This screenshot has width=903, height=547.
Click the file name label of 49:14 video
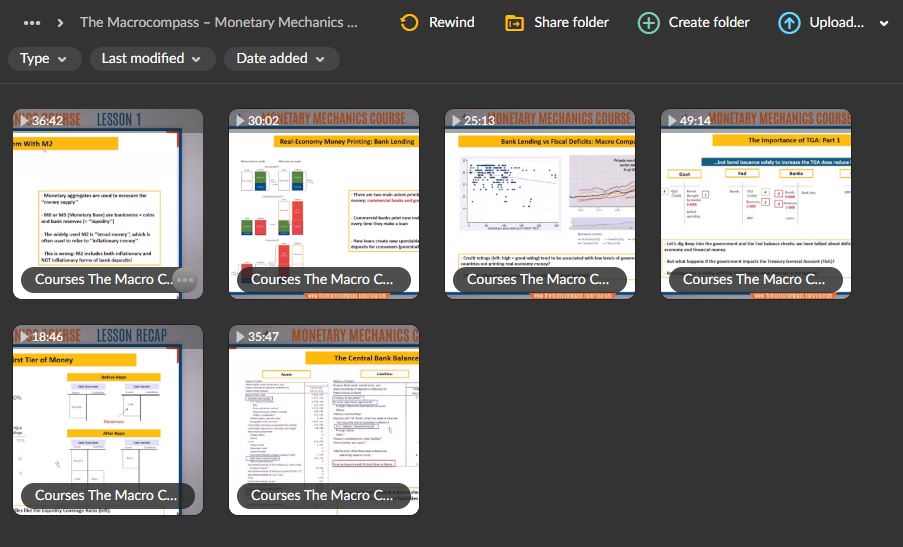click(754, 280)
